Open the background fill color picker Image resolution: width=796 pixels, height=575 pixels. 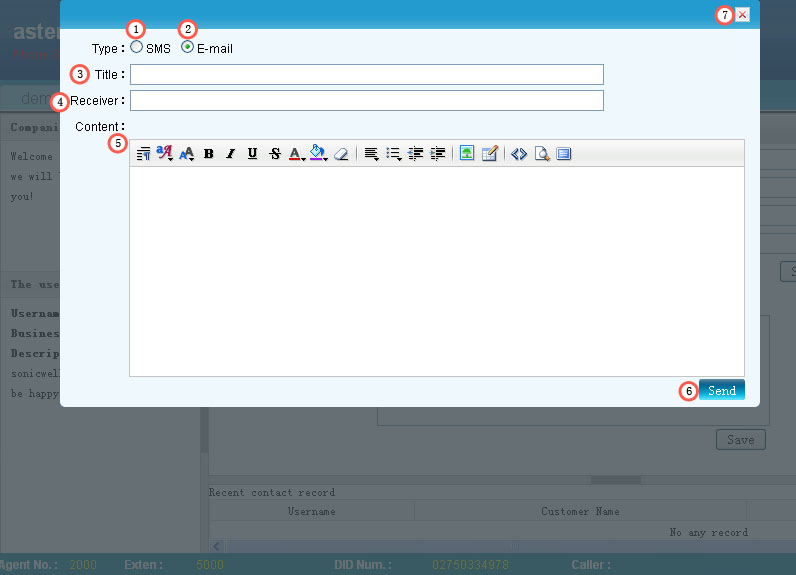coord(318,153)
